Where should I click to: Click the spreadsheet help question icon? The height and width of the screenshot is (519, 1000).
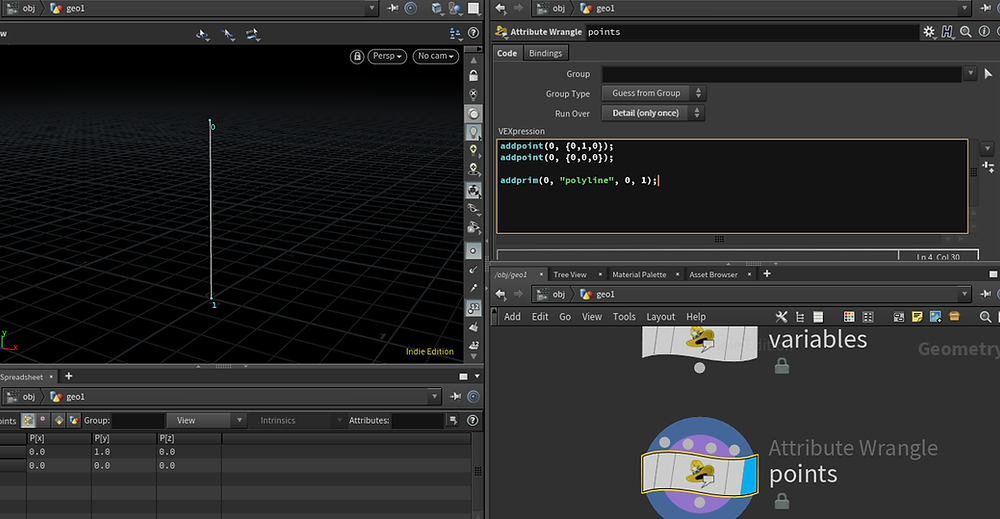(x=473, y=420)
